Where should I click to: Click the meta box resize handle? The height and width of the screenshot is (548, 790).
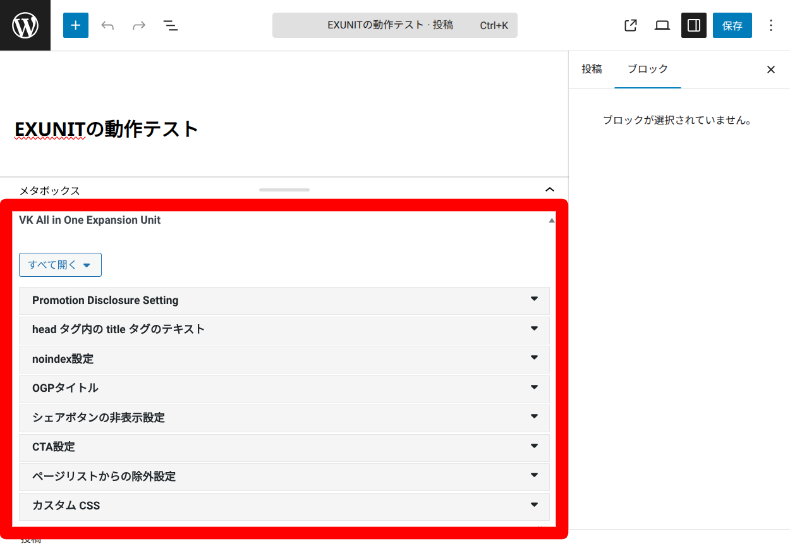[284, 190]
